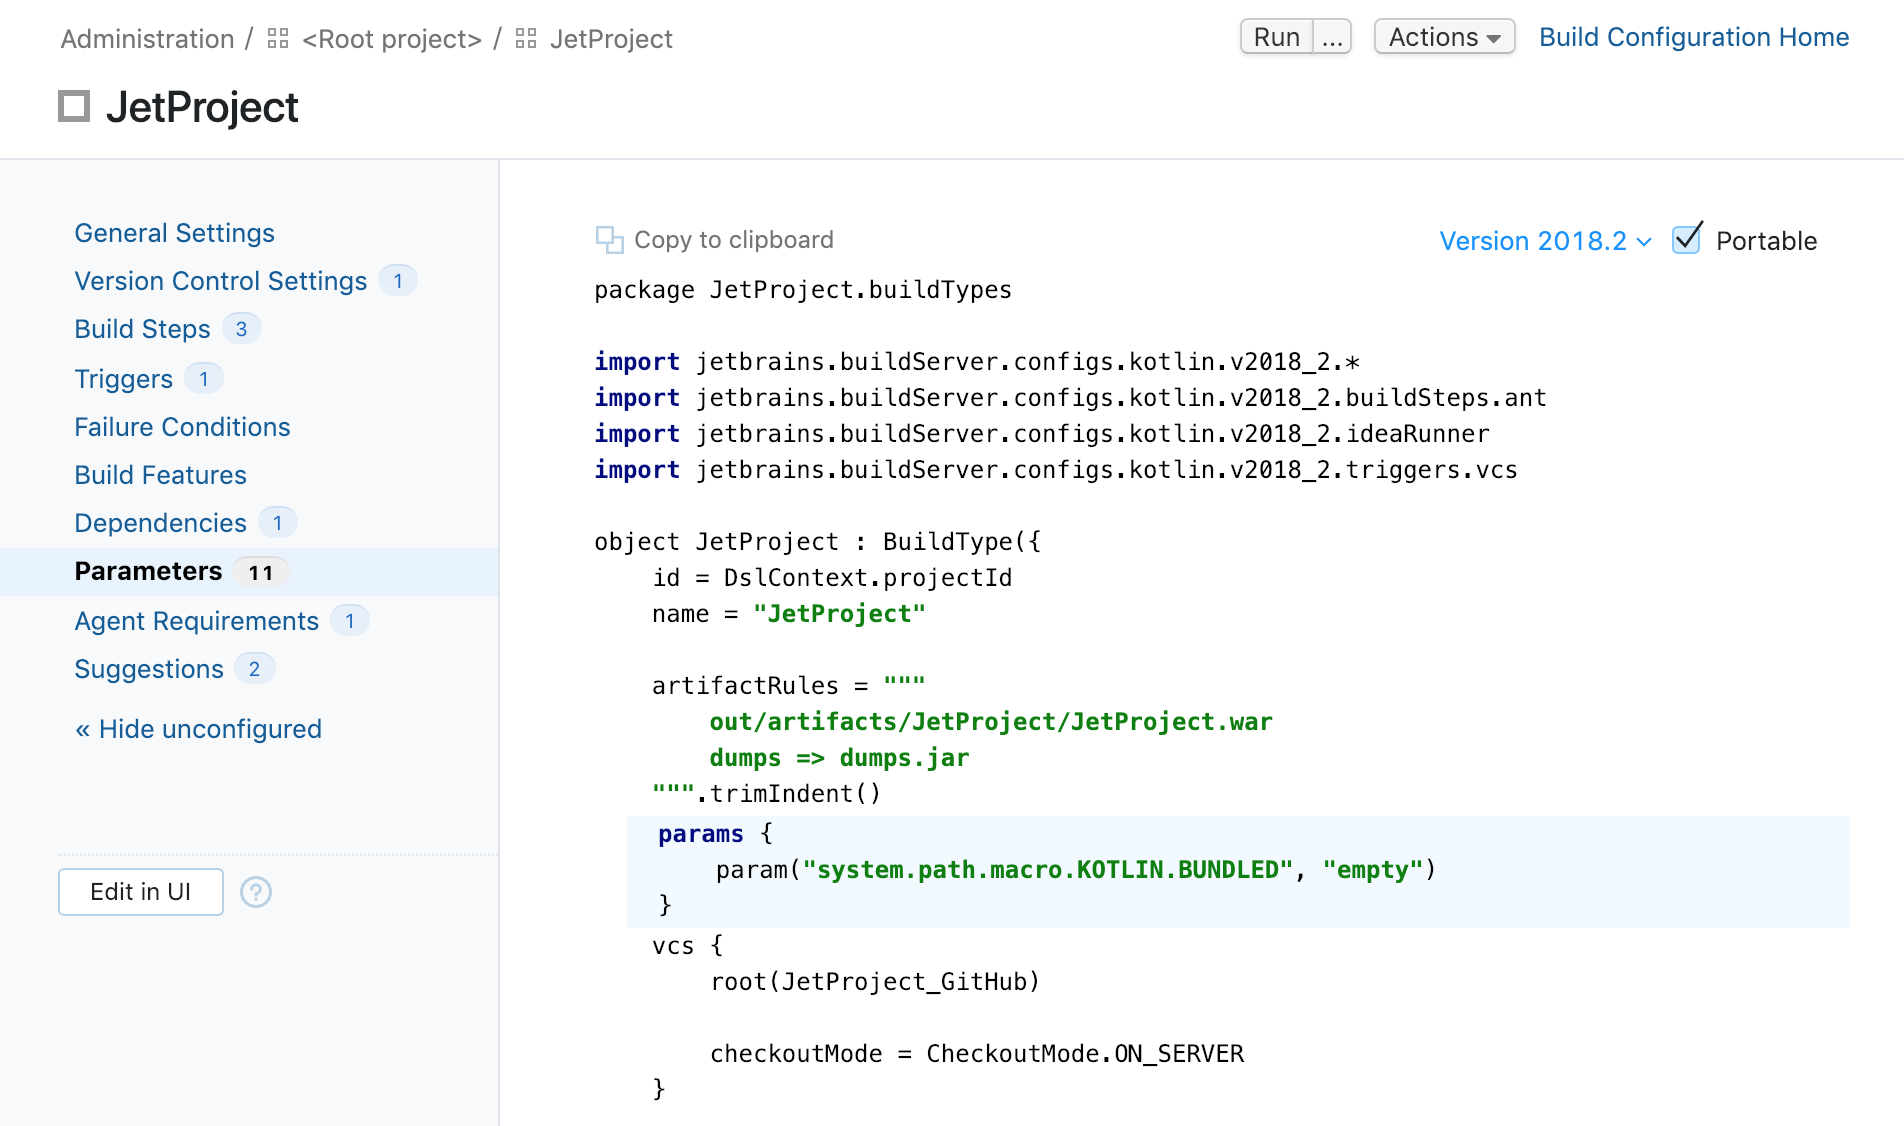Click the object JetProject : BuildType line

coord(817,542)
